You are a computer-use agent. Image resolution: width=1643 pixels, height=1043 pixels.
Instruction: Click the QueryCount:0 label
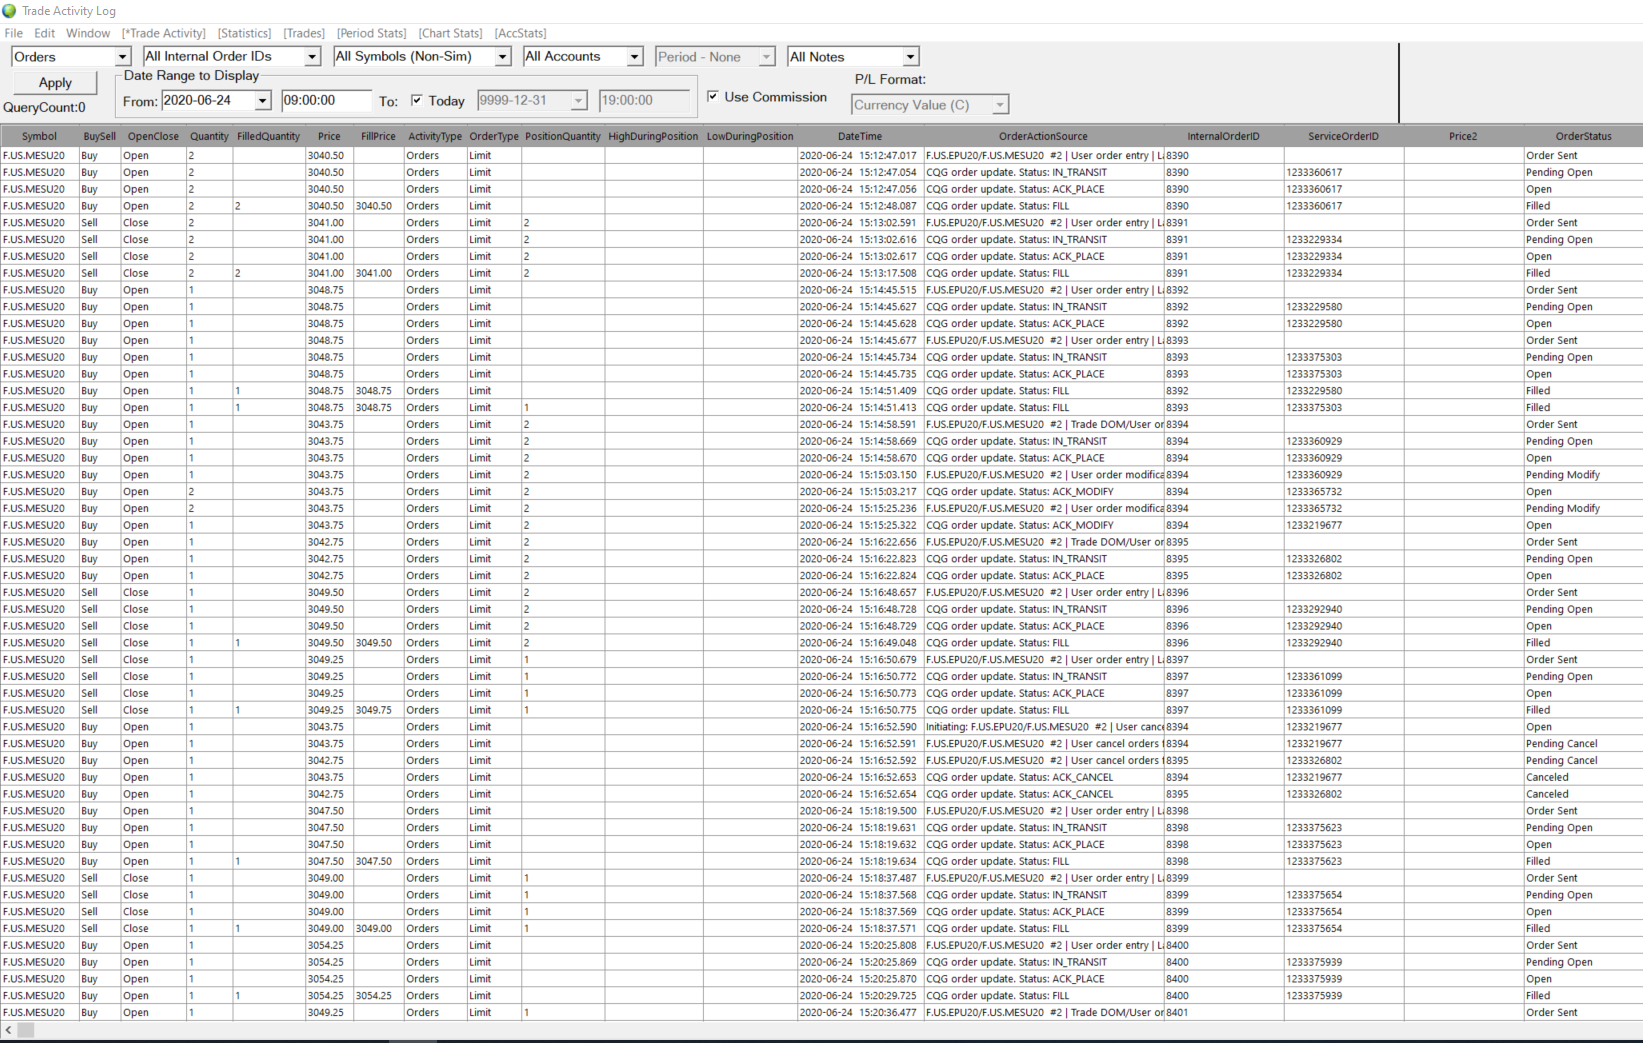(x=45, y=107)
